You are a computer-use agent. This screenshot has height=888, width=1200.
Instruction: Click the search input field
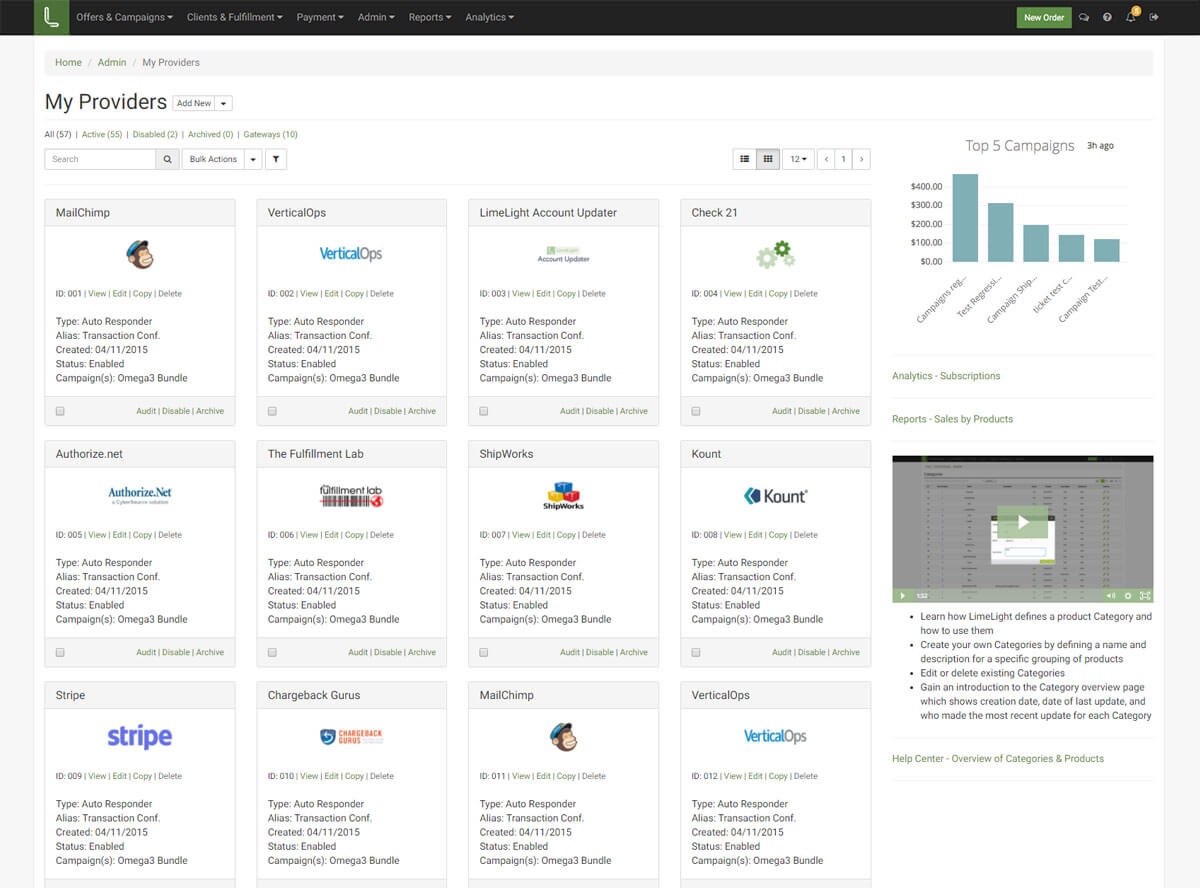coord(100,159)
